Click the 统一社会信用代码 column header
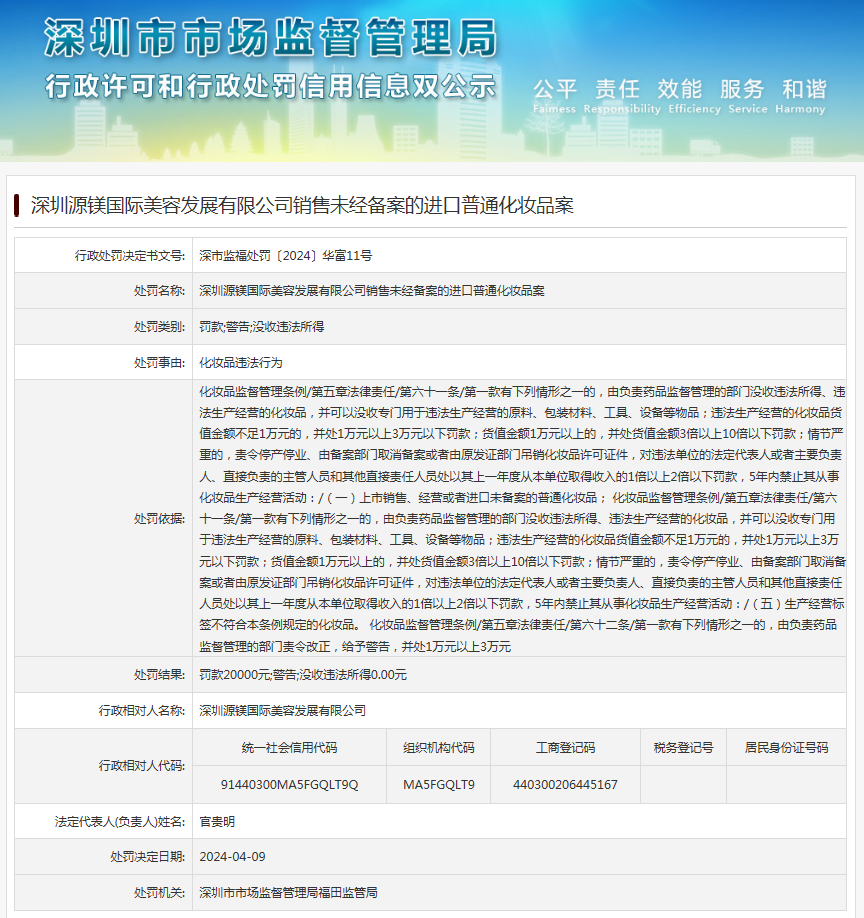Viewport: 864px width, 918px height. coord(289,748)
